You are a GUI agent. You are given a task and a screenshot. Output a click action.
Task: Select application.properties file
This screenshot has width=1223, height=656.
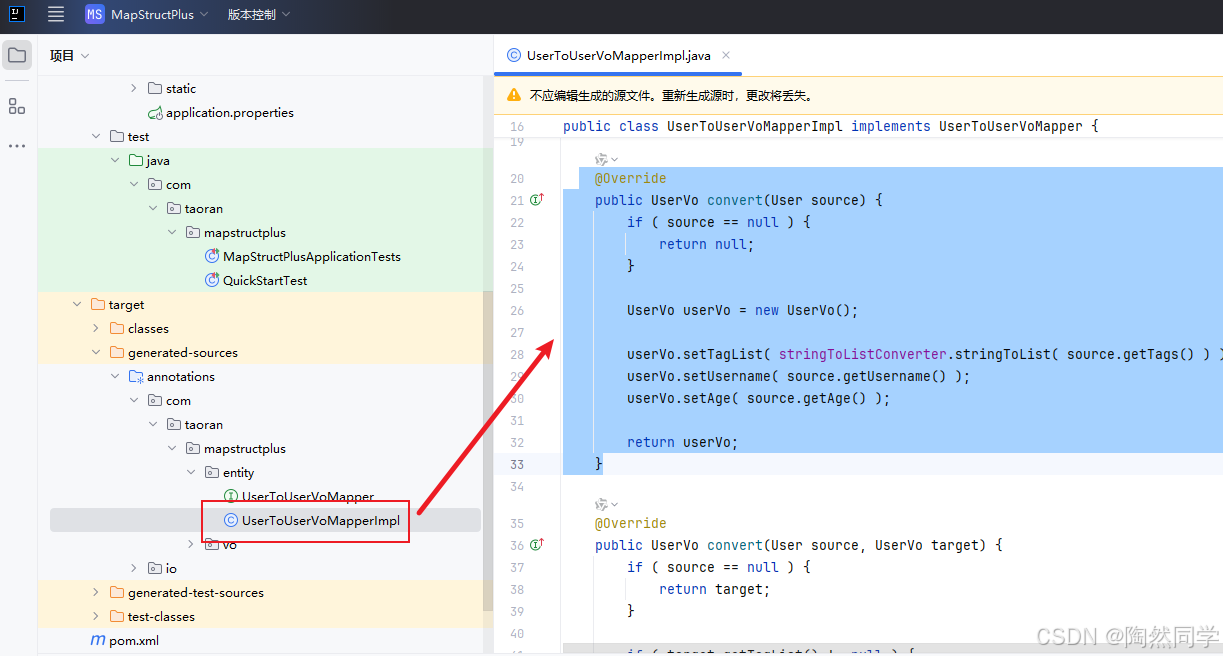click(230, 113)
